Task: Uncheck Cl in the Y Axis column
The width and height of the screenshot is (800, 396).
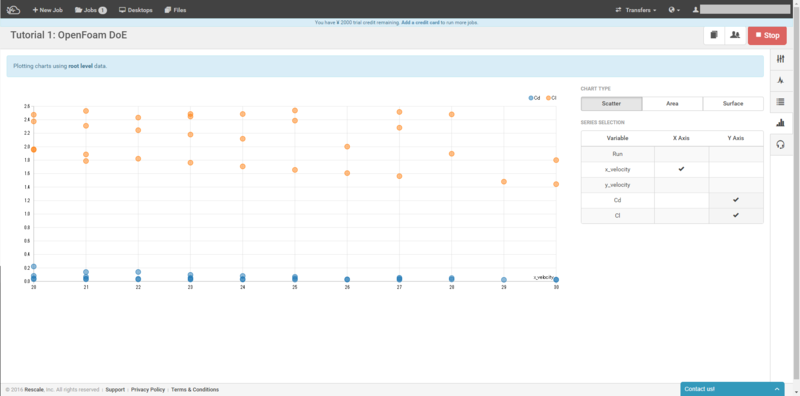Action: tap(736, 215)
